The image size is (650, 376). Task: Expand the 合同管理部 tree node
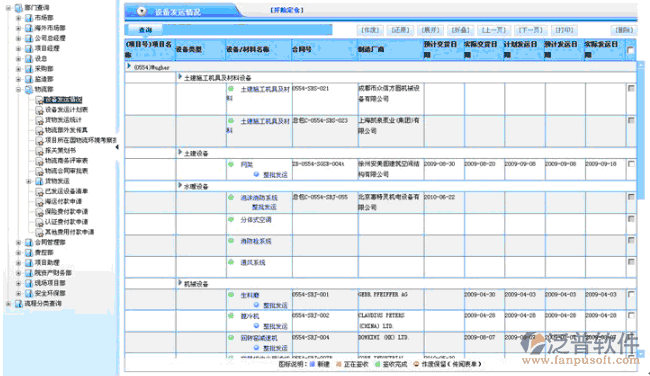click(x=18, y=243)
